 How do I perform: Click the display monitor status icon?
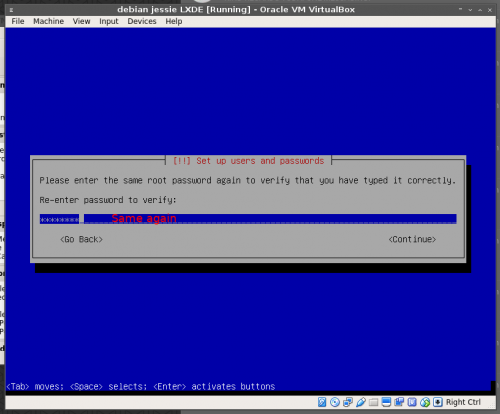pos(386,402)
